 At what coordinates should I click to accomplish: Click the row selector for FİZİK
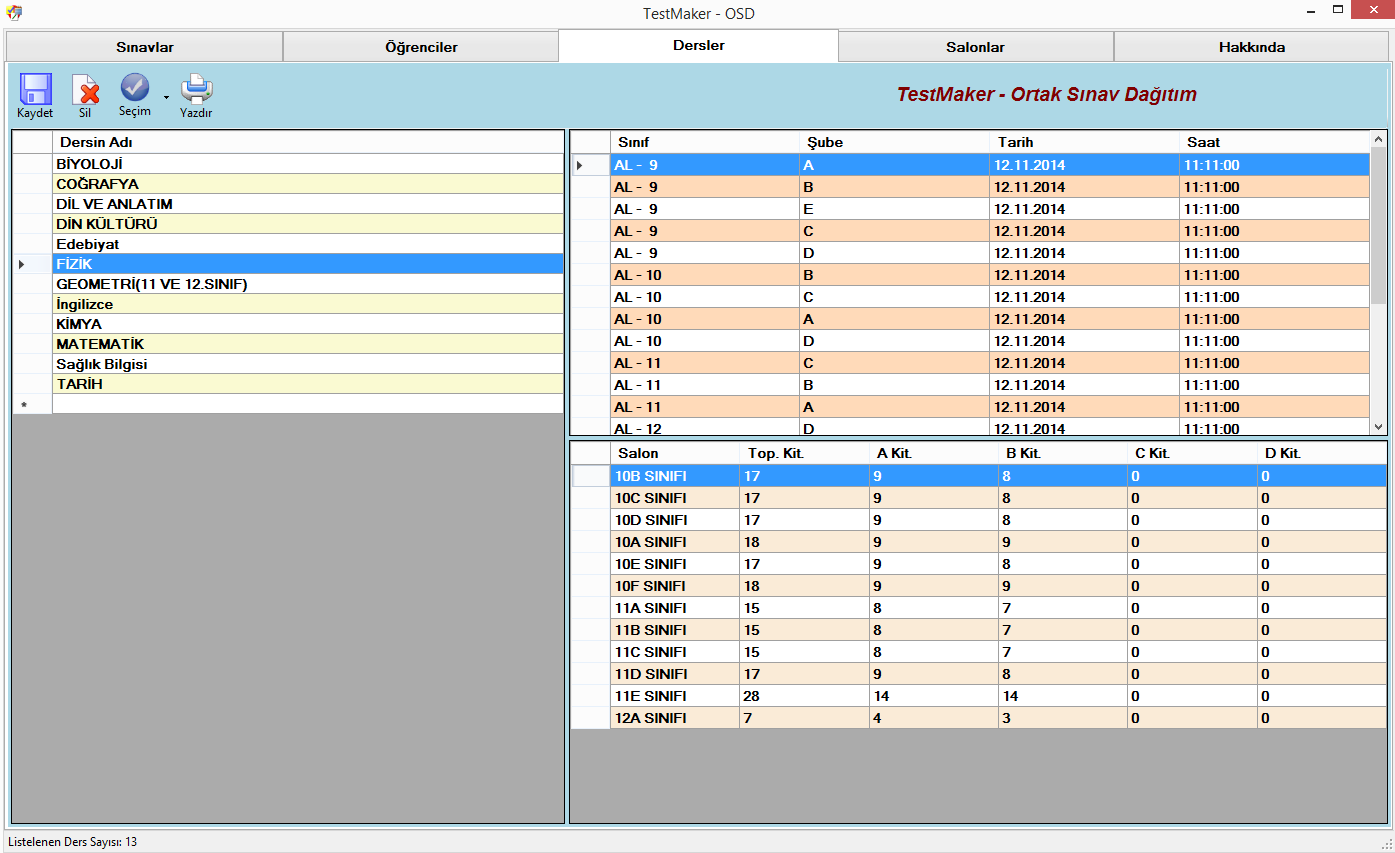(x=32, y=264)
